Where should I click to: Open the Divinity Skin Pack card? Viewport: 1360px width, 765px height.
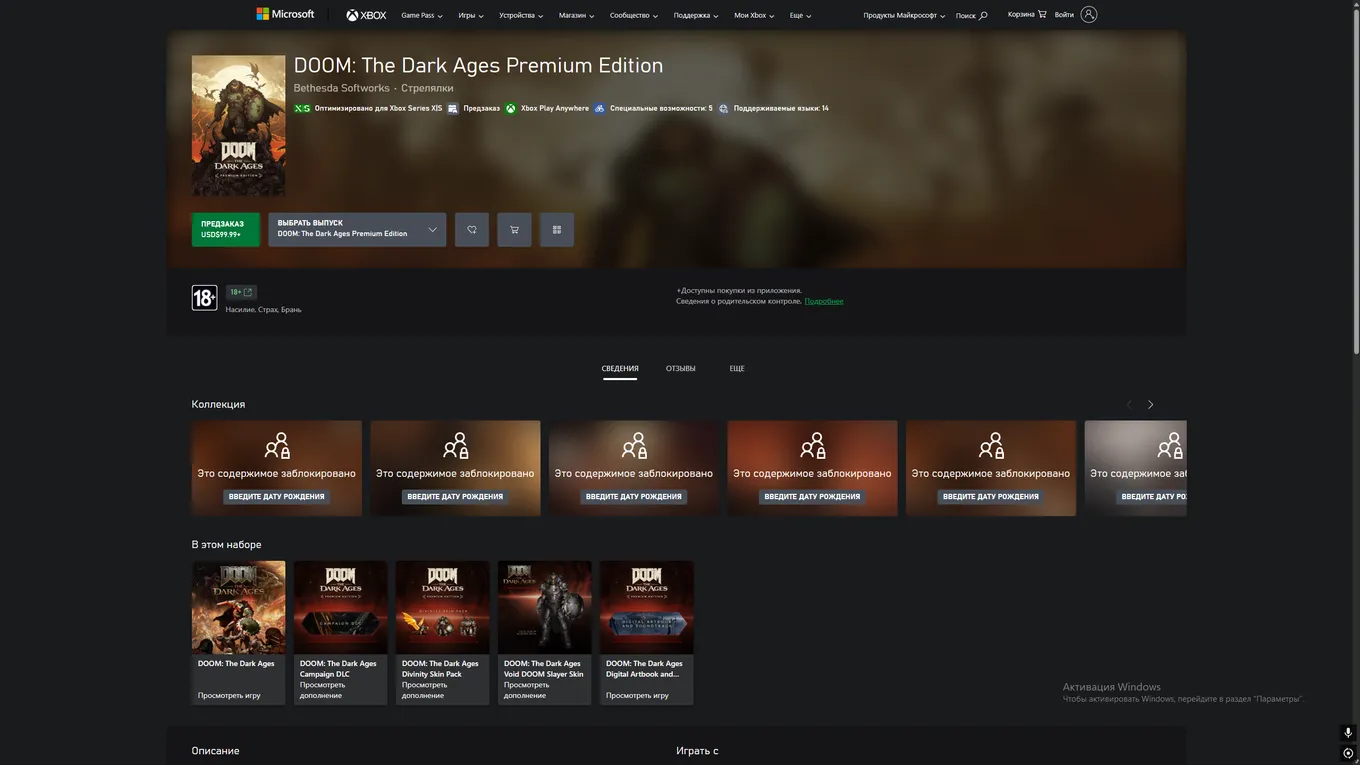[442, 633]
